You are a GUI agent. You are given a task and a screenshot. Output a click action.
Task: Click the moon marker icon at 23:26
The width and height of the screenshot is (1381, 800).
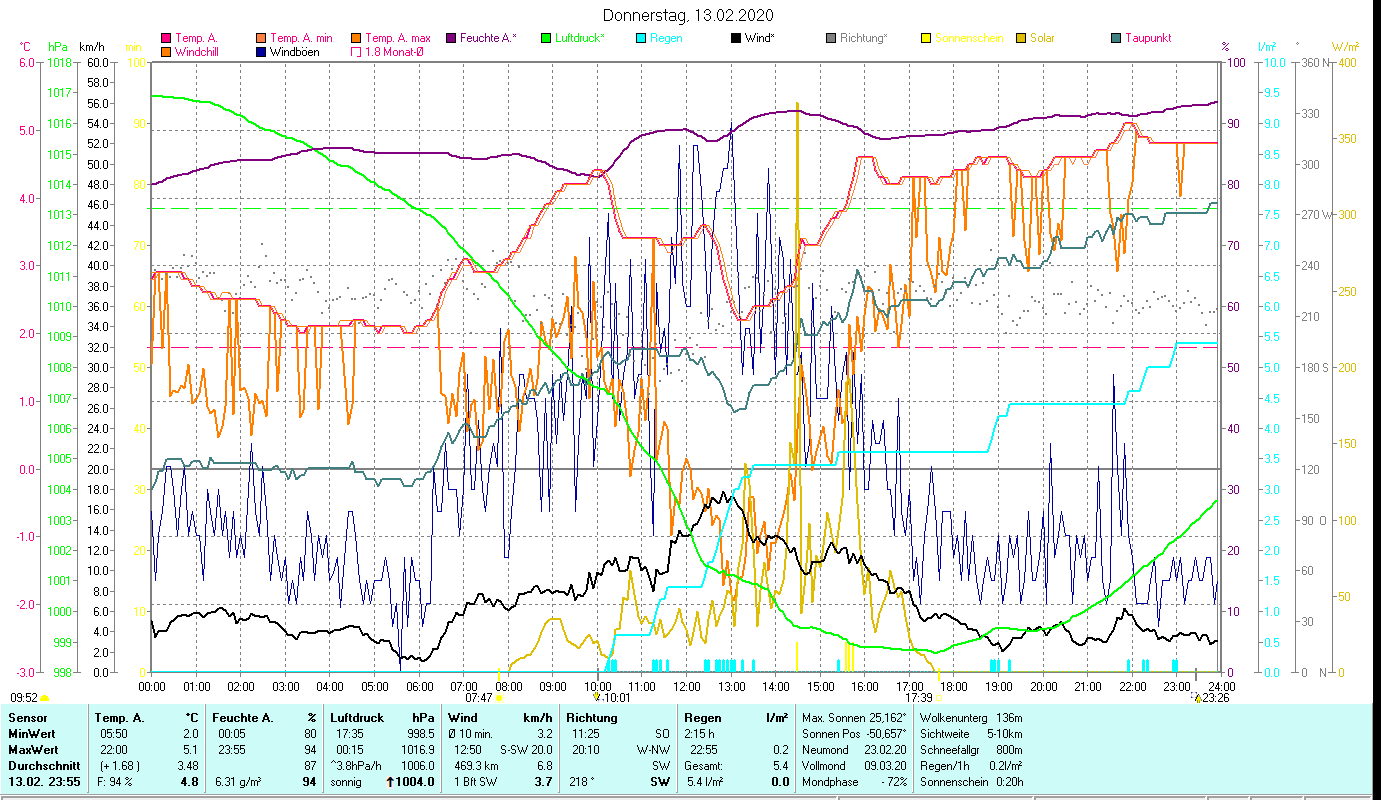(1198, 698)
